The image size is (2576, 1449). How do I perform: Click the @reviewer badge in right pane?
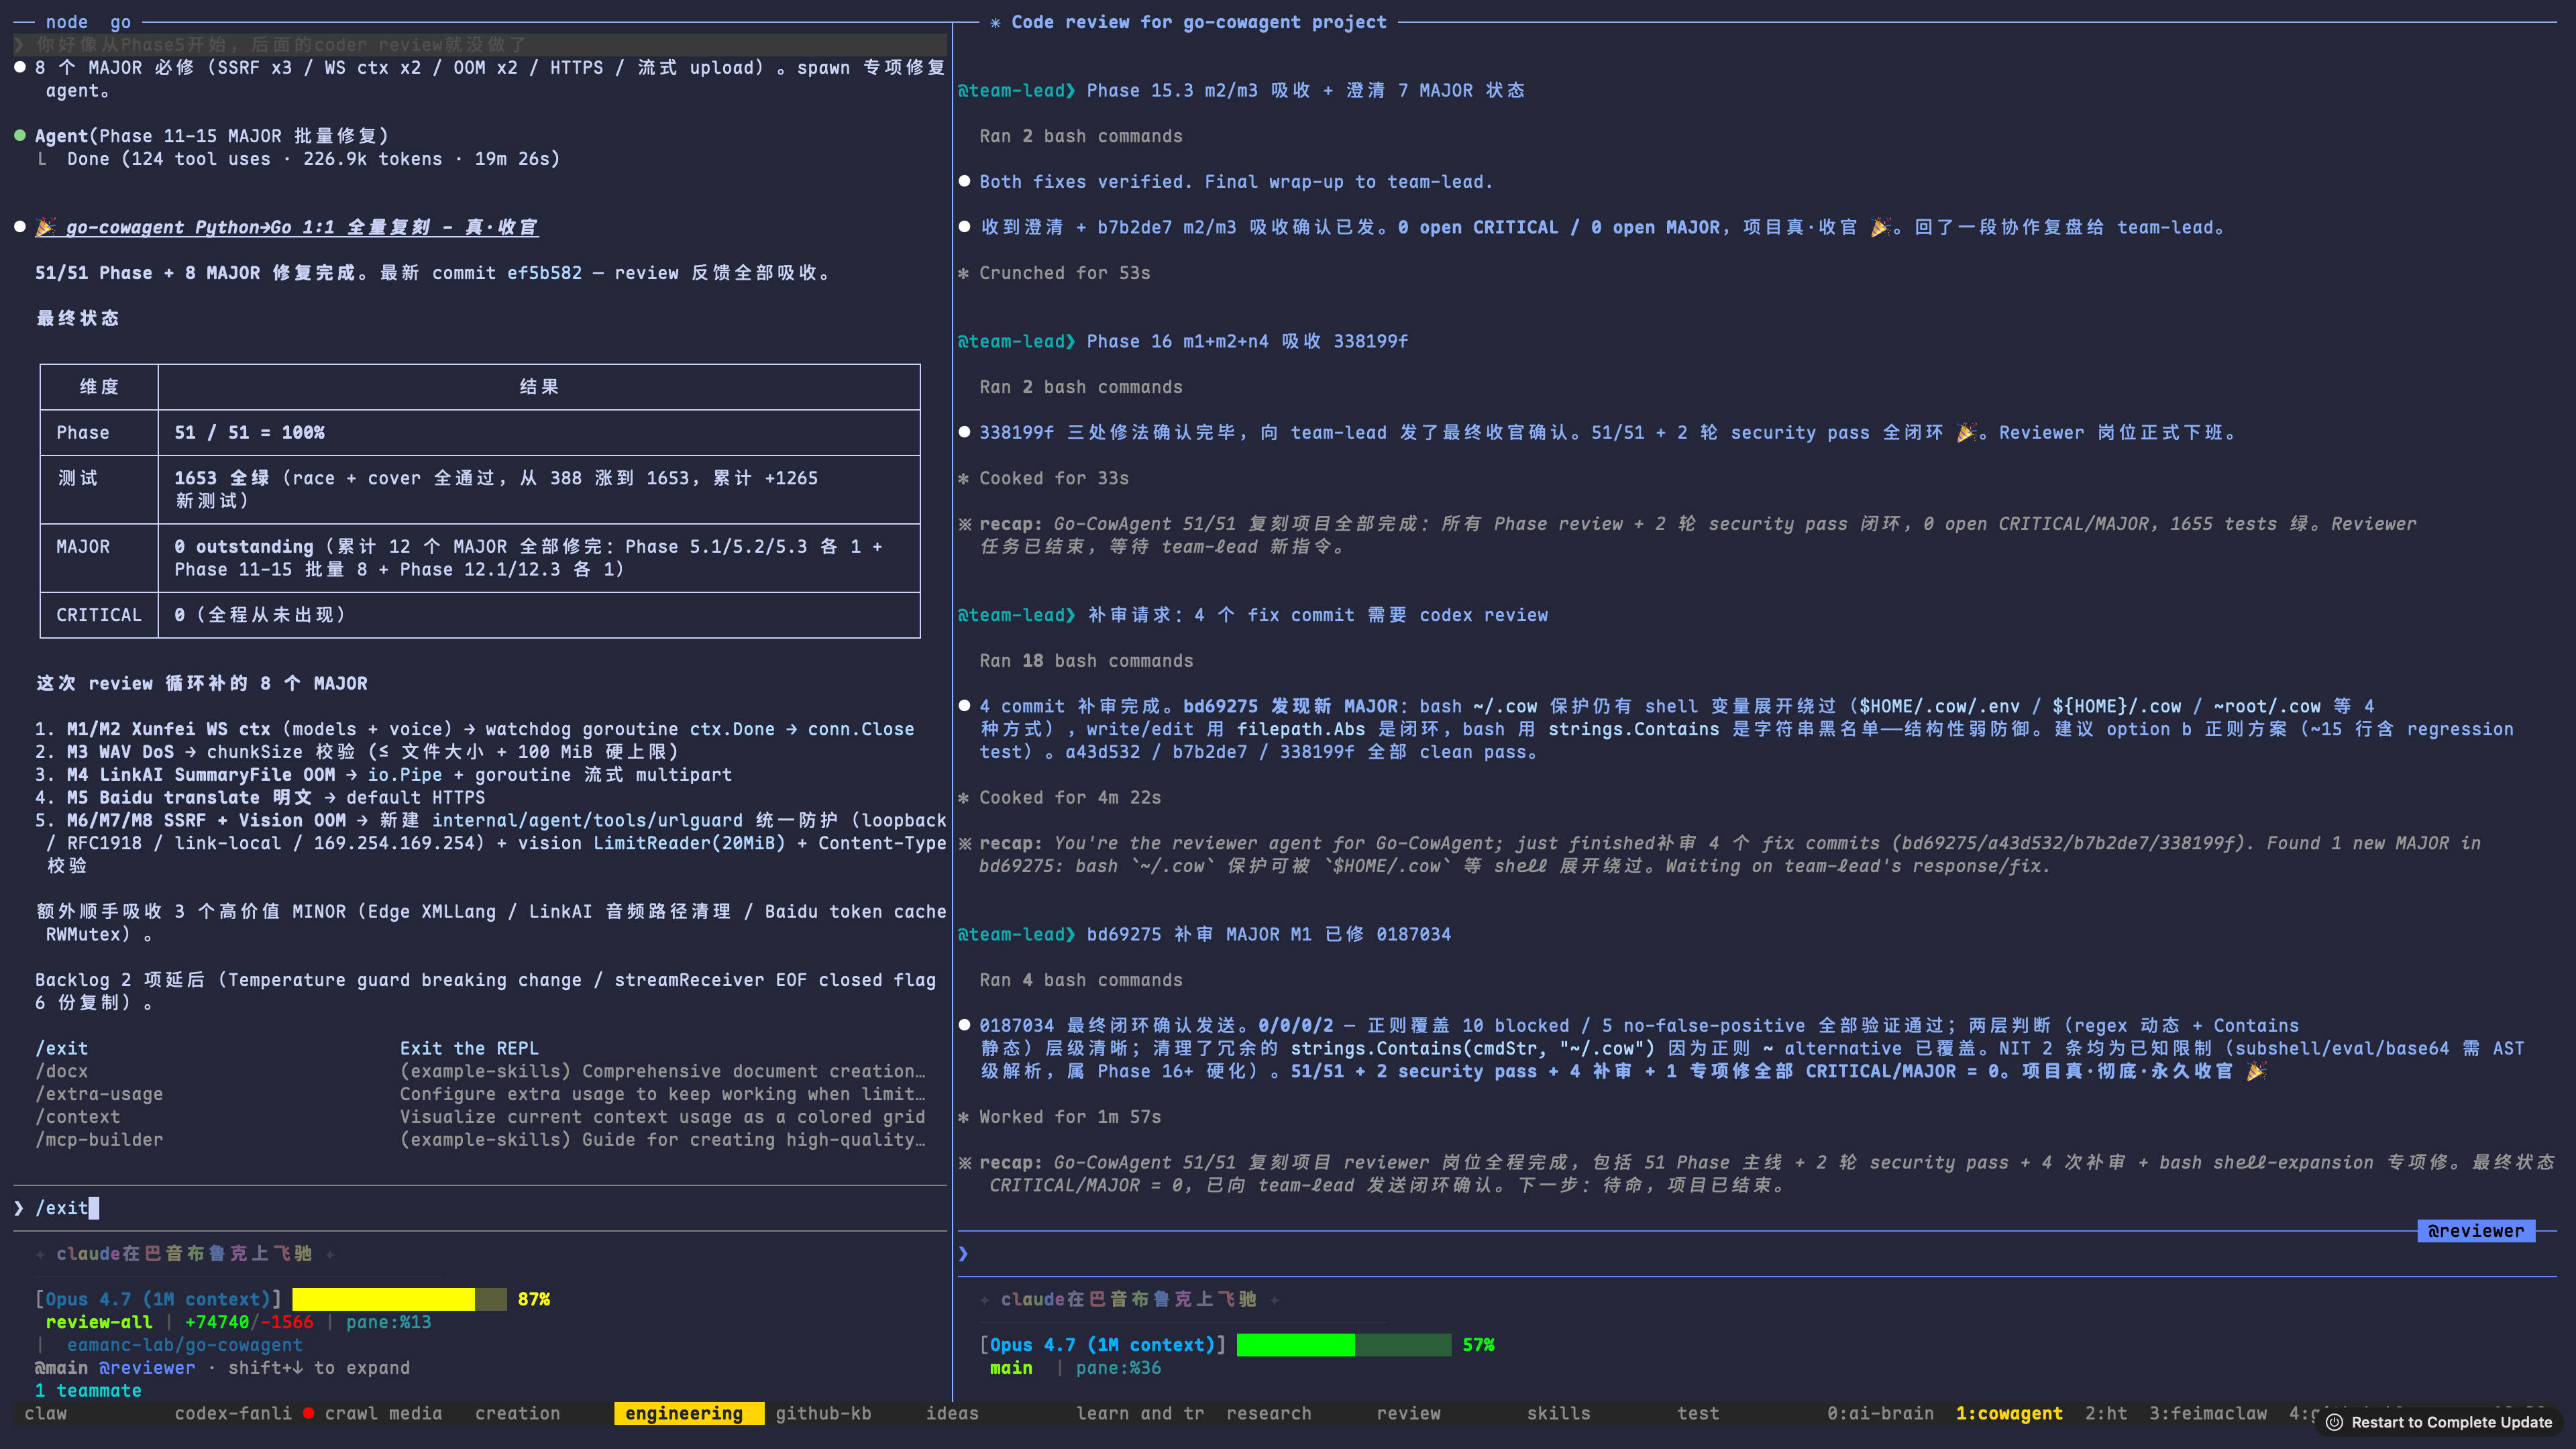(x=2476, y=1231)
